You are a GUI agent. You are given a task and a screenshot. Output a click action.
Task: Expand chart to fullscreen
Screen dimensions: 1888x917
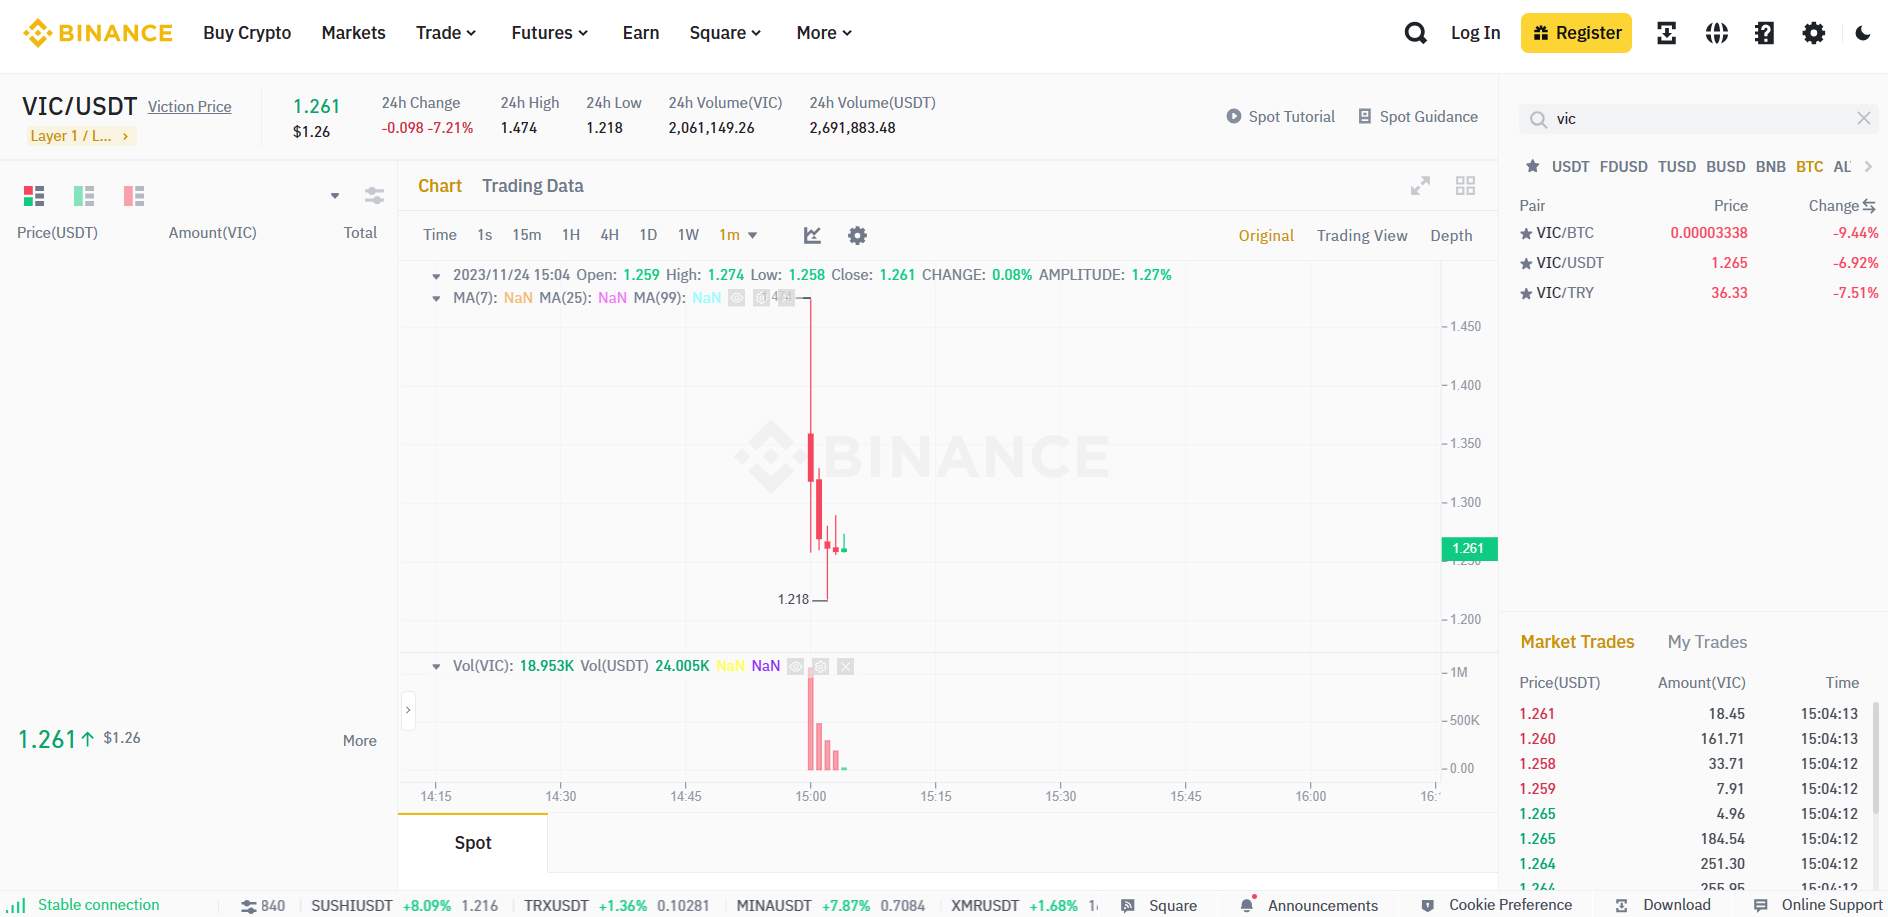(x=1420, y=186)
